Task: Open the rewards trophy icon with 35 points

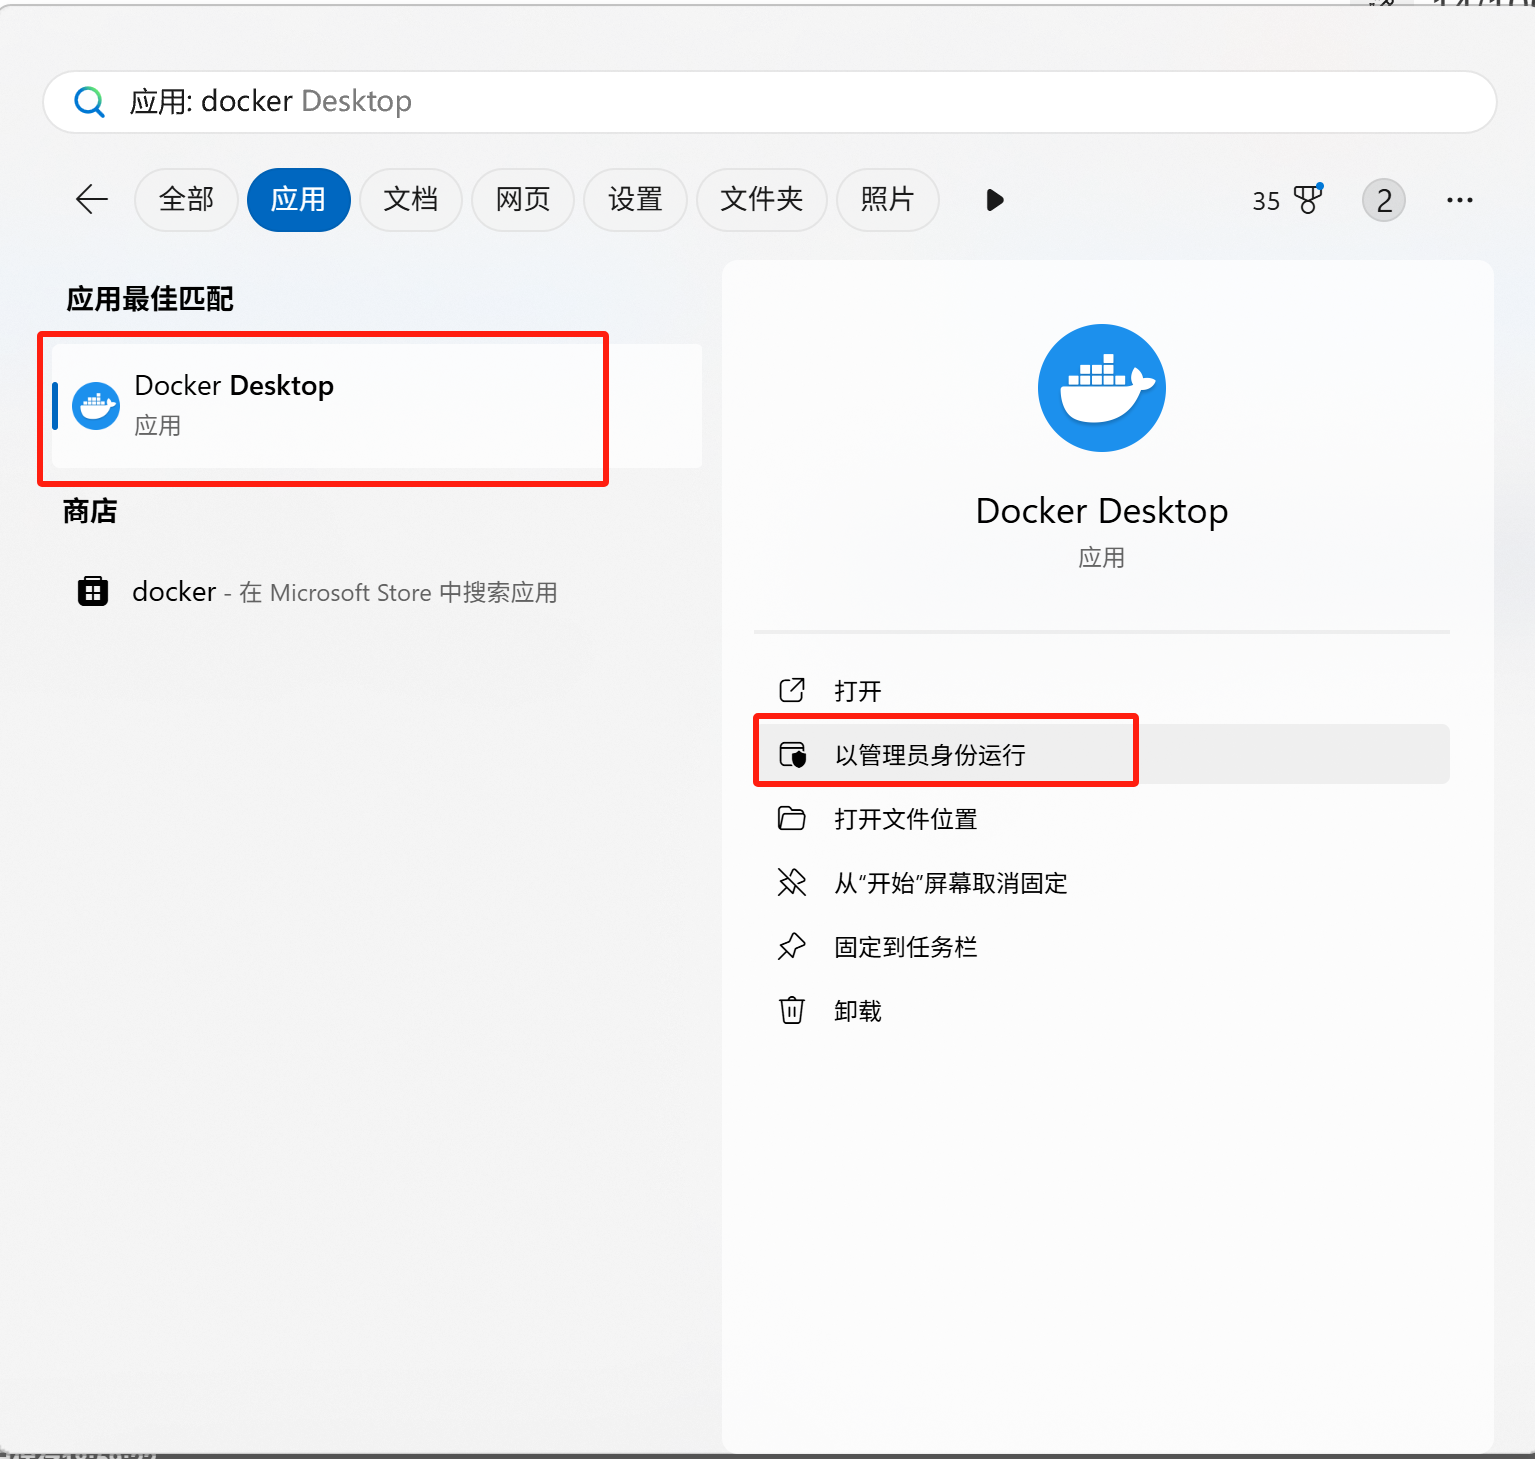Action: (1288, 200)
